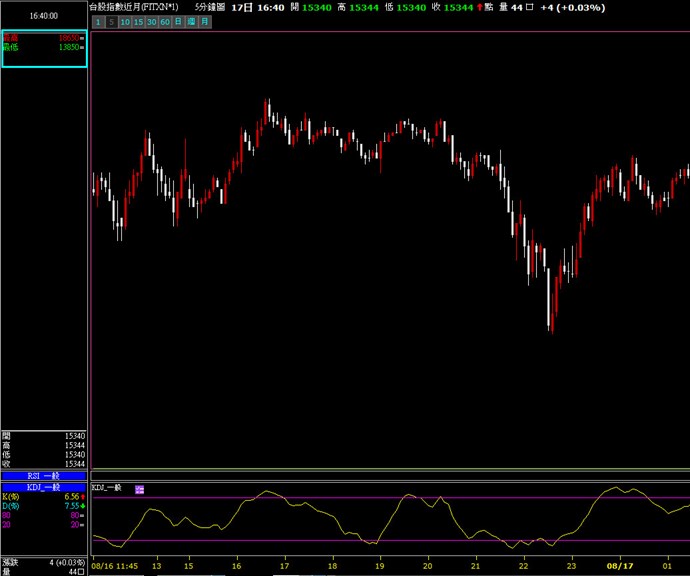
Task: Click the 20 lower threshold line setting
Action: [x=44, y=524]
